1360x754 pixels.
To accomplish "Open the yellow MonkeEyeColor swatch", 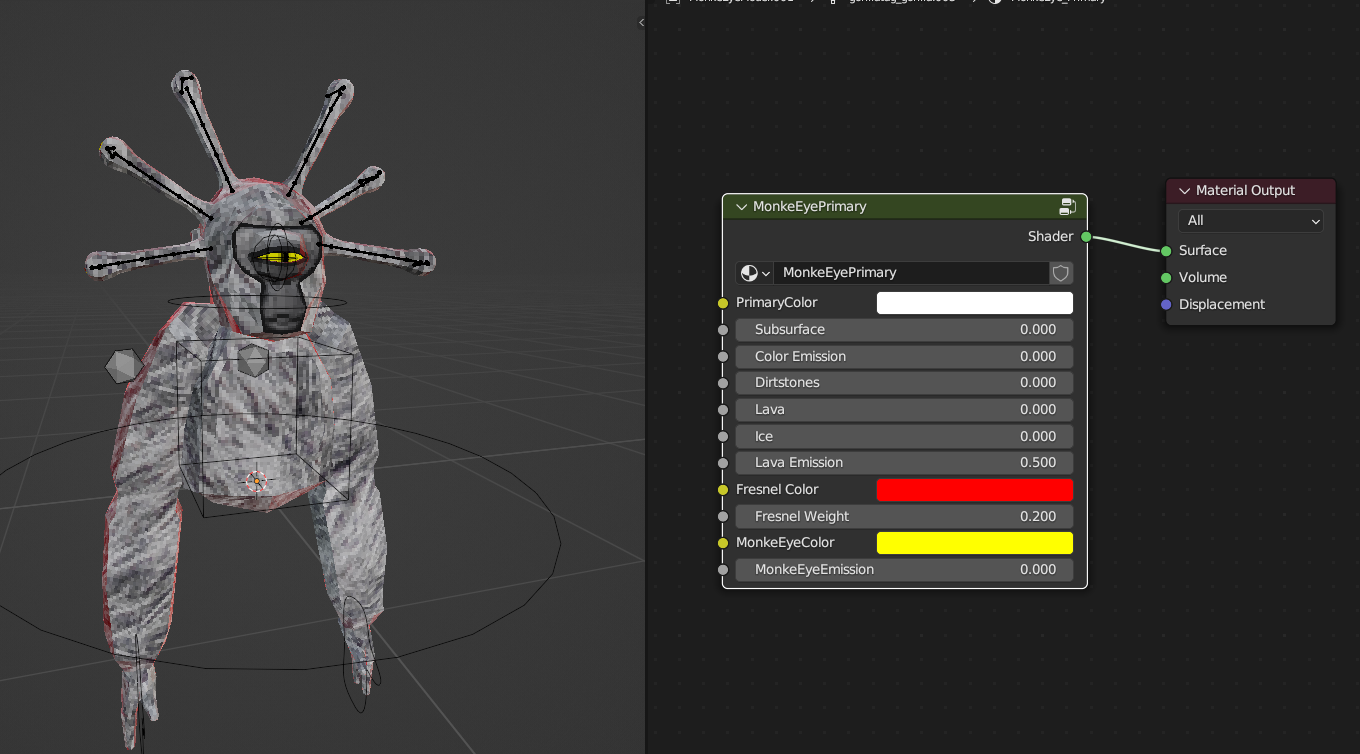I will (974, 542).
